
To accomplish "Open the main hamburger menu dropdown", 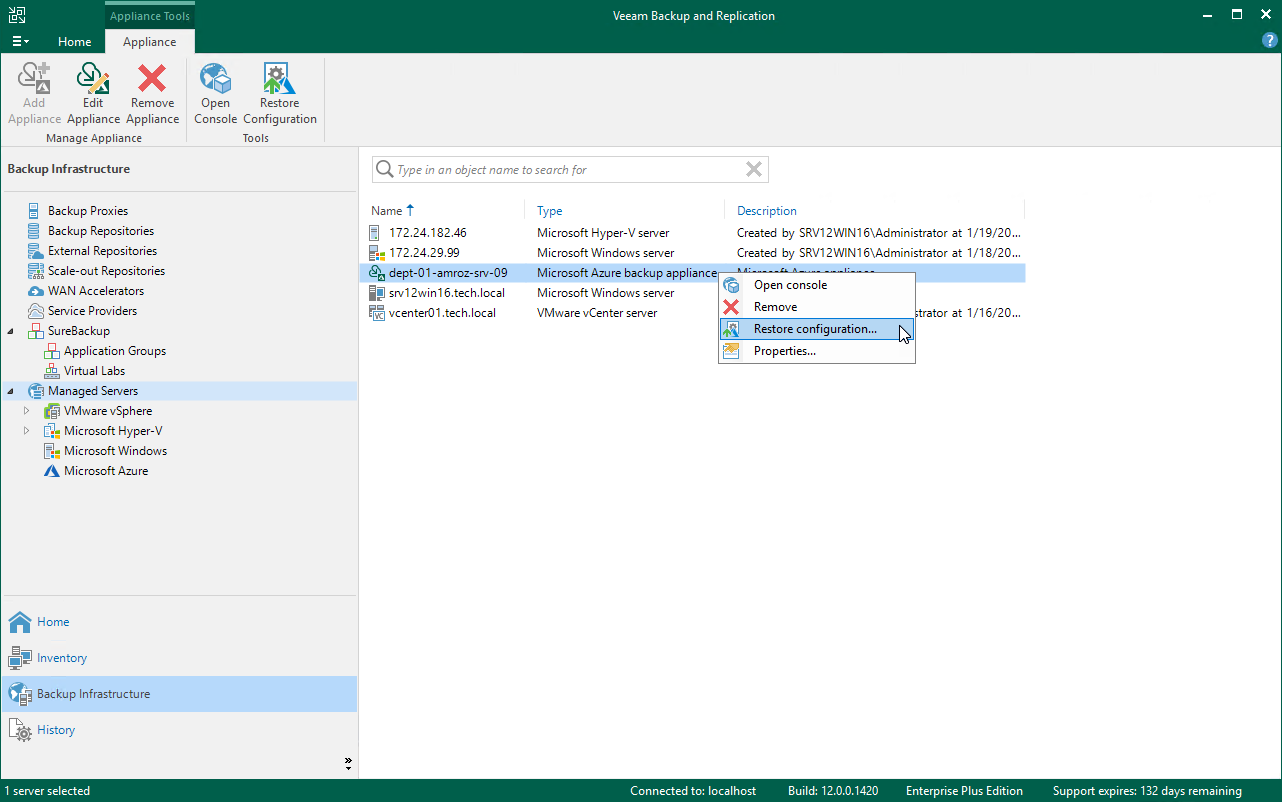I will pyautogui.click(x=20, y=42).
